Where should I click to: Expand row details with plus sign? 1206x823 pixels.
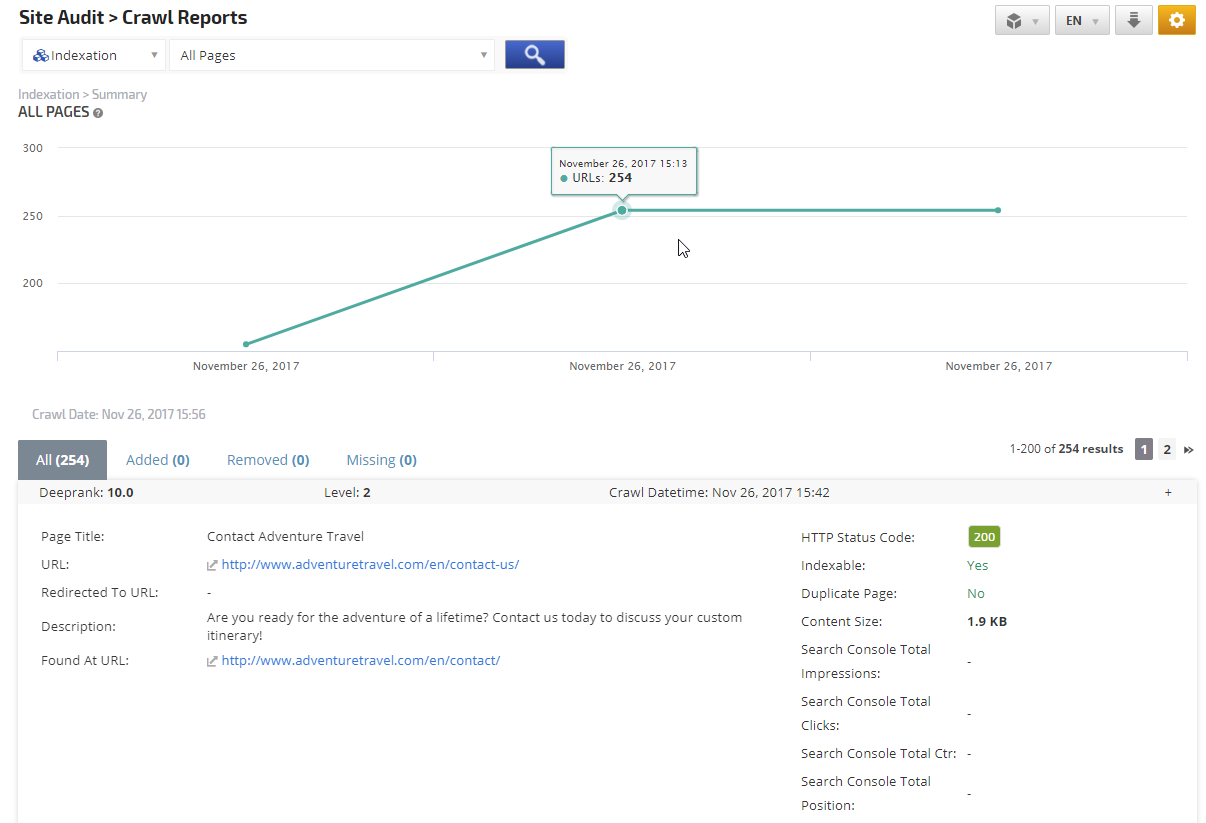1168,492
